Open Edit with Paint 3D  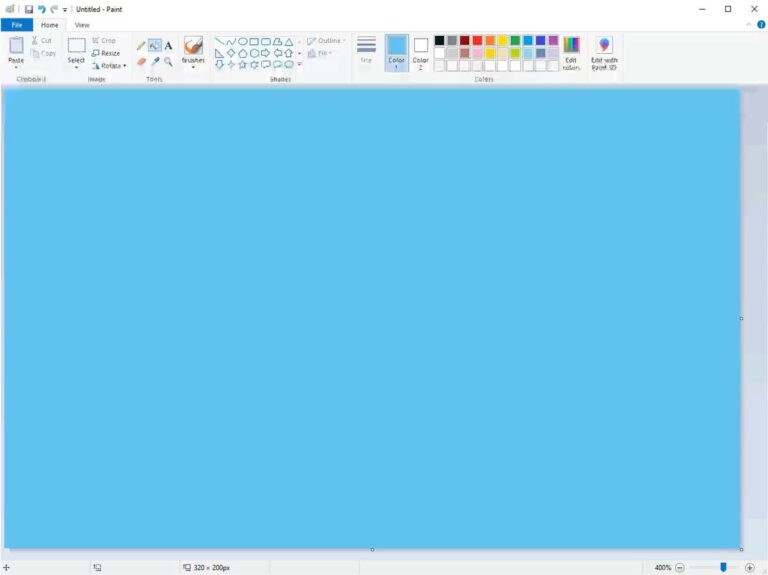click(604, 53)
